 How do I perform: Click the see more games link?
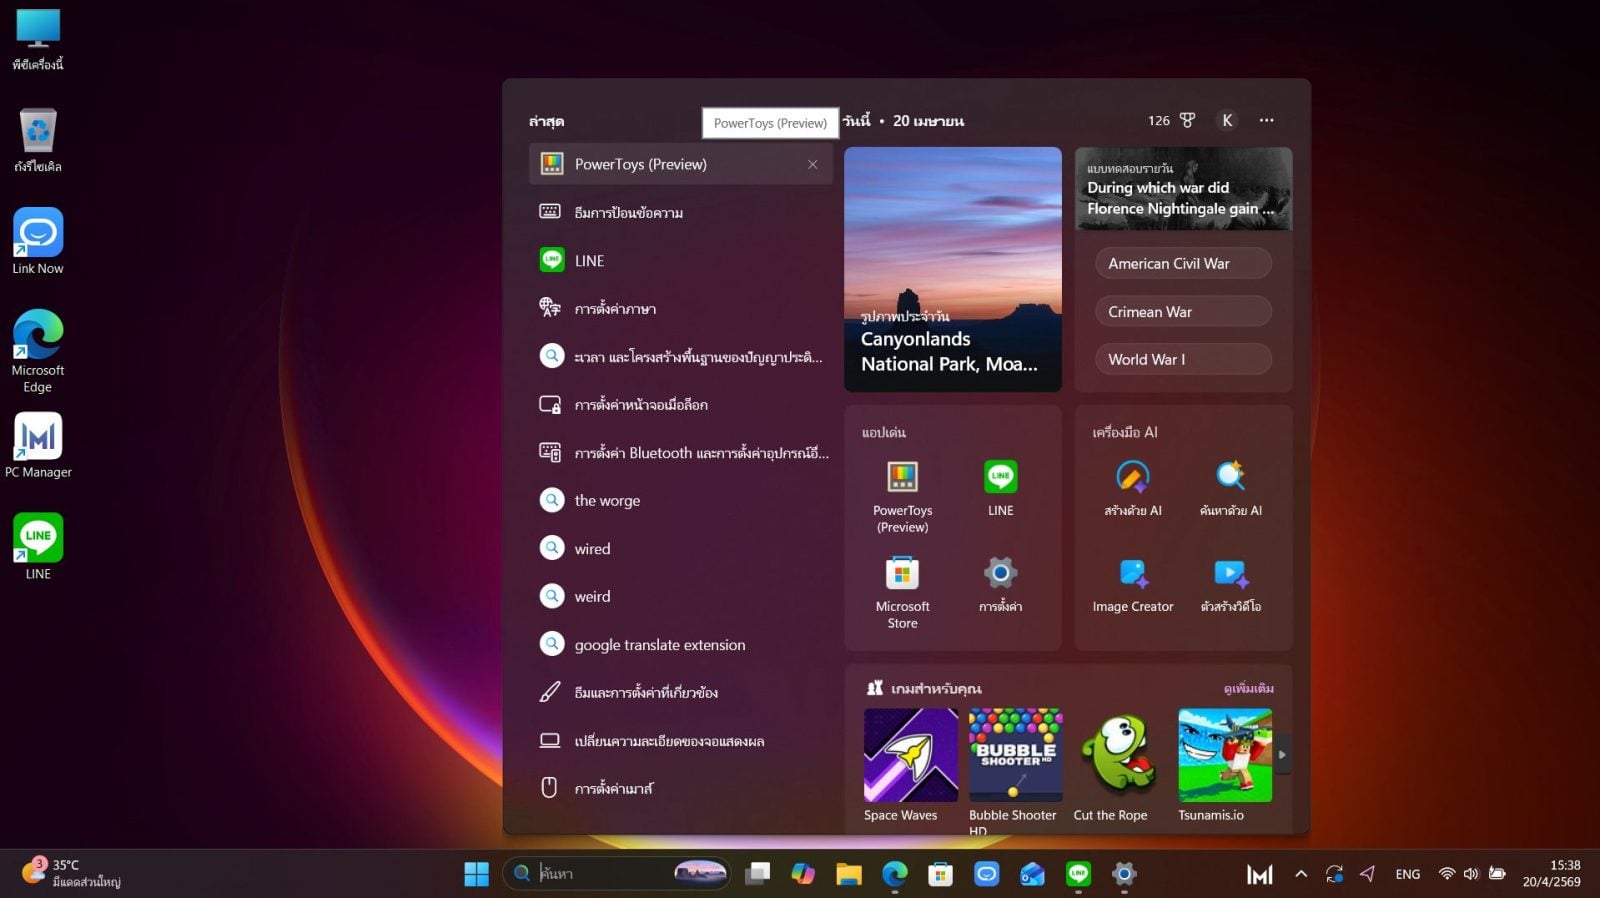pyautogui.click(x=1248, y=689)
